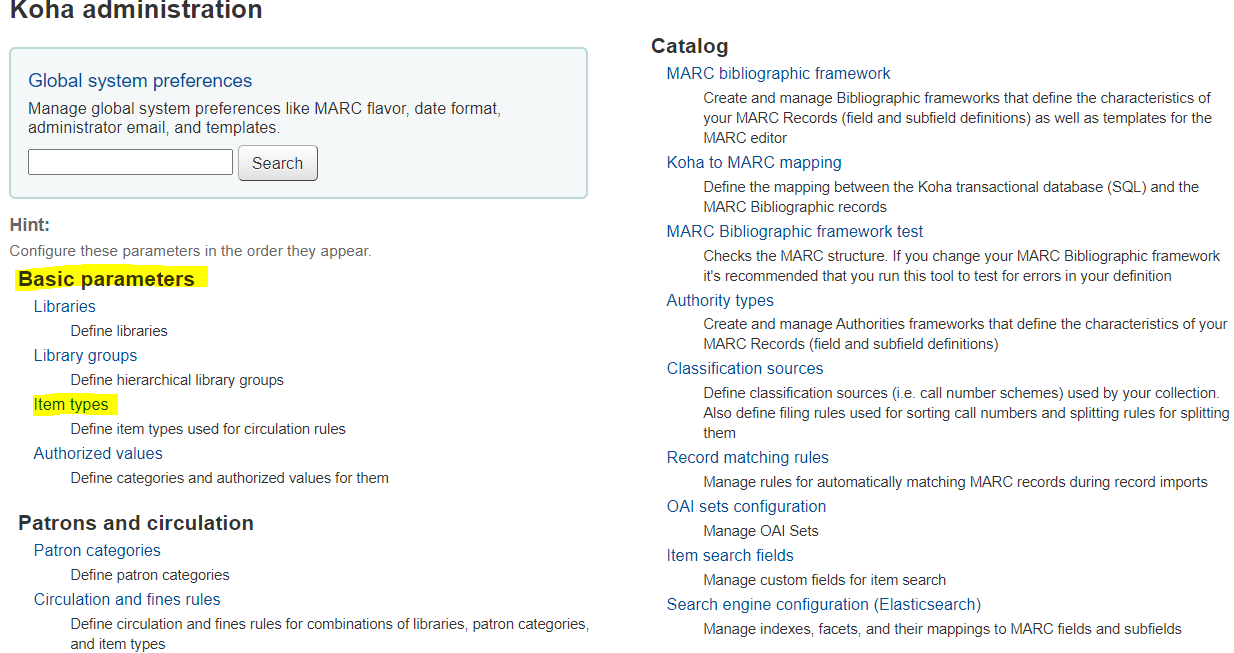The image size is (1234, 653).
Task: Click the MARC bibliographic framework description
Action: click(x=958, y=118)
